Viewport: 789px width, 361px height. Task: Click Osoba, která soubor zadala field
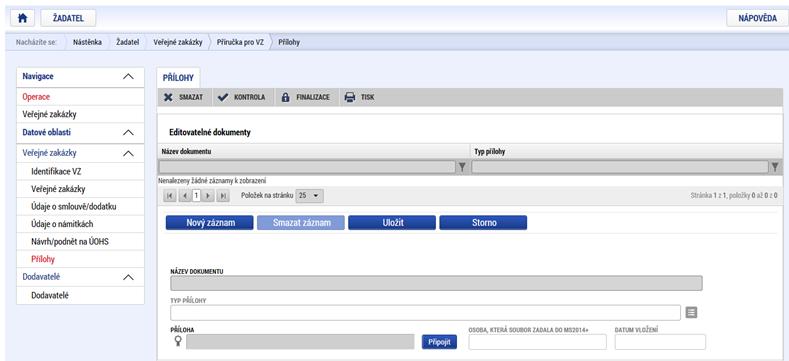[x=537, y=342]
